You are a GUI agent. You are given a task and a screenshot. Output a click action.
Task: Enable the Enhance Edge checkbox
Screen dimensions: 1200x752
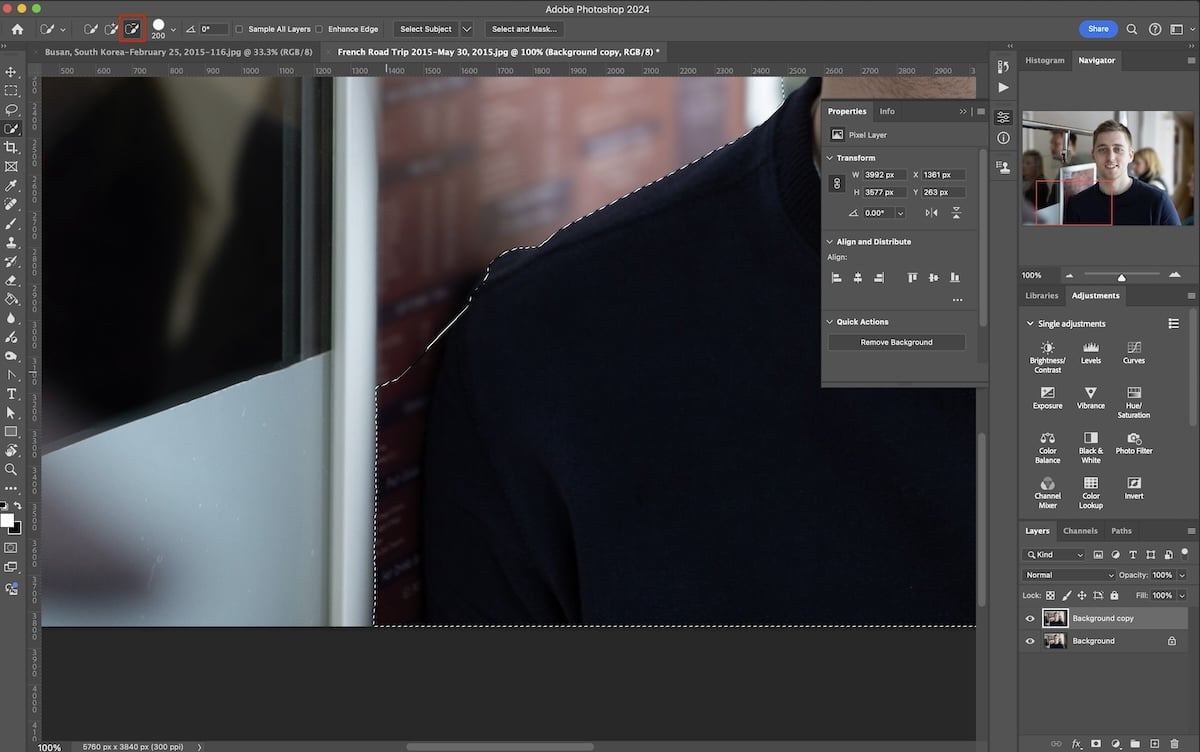point(319,29)
